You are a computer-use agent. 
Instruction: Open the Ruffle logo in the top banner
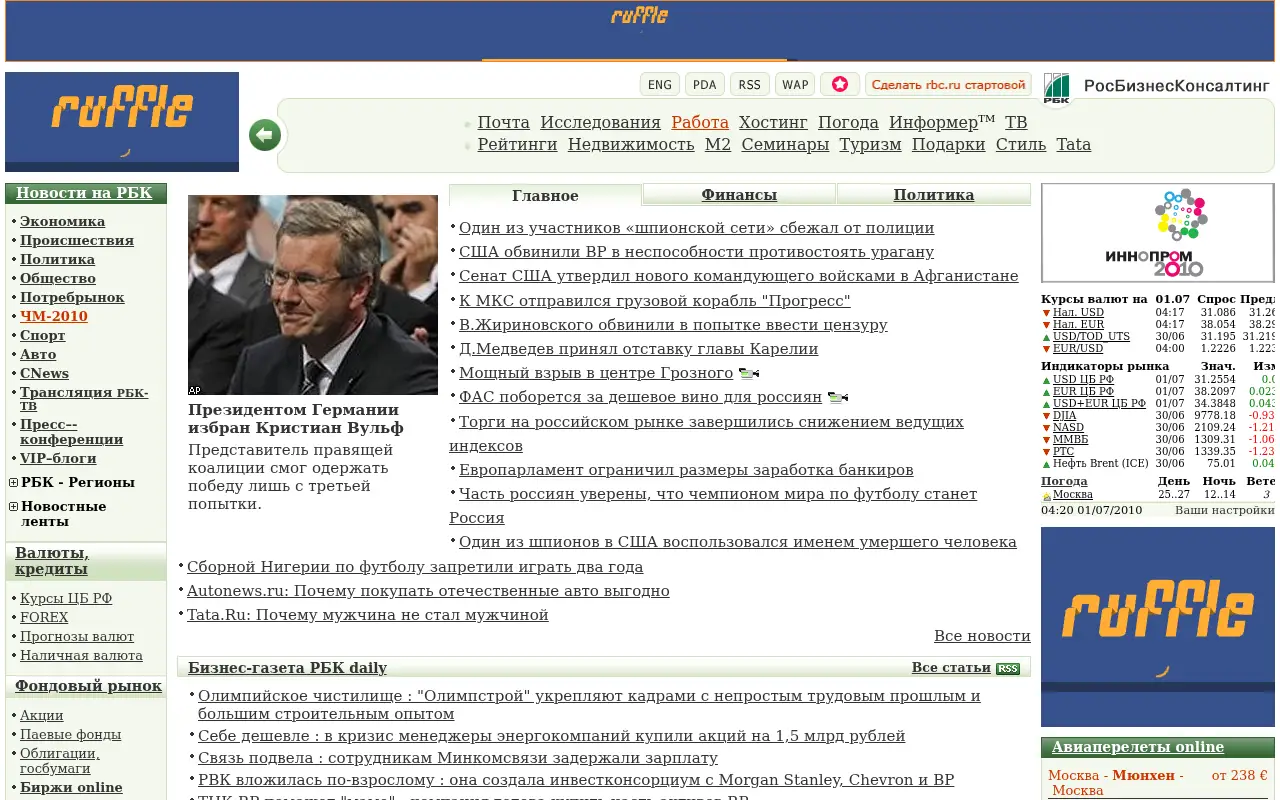tap(640, 16)
